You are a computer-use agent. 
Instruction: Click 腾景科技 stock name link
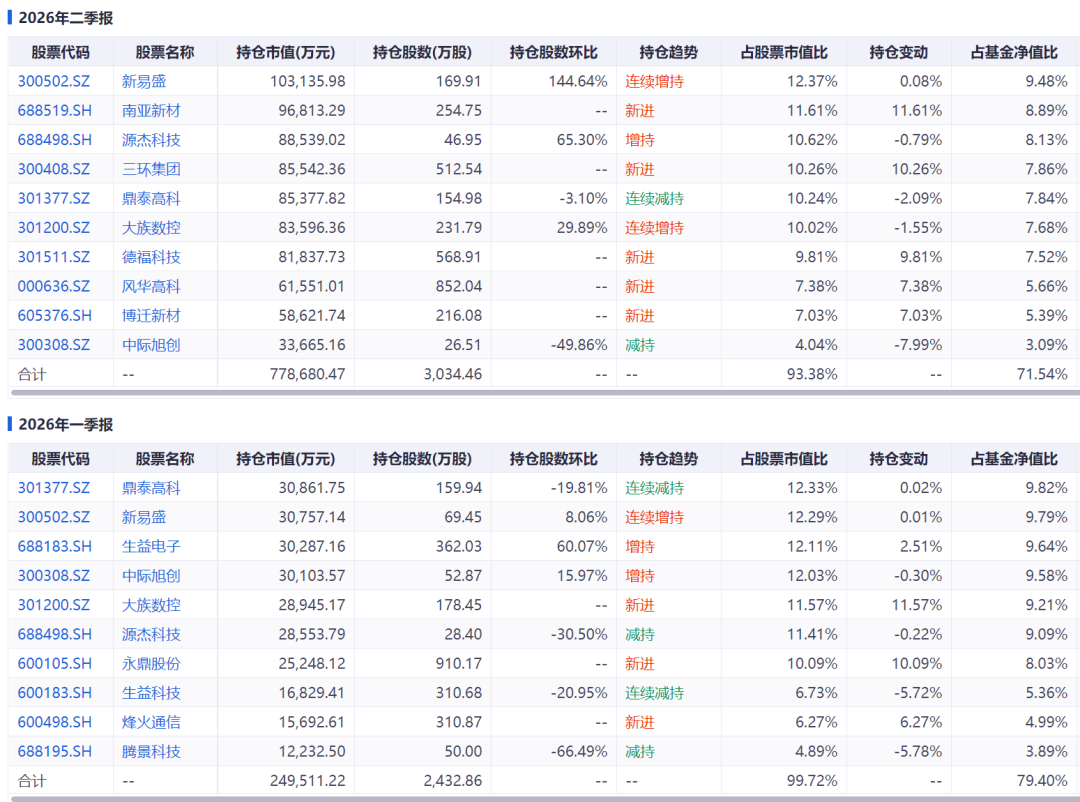(x=151, y=751)
